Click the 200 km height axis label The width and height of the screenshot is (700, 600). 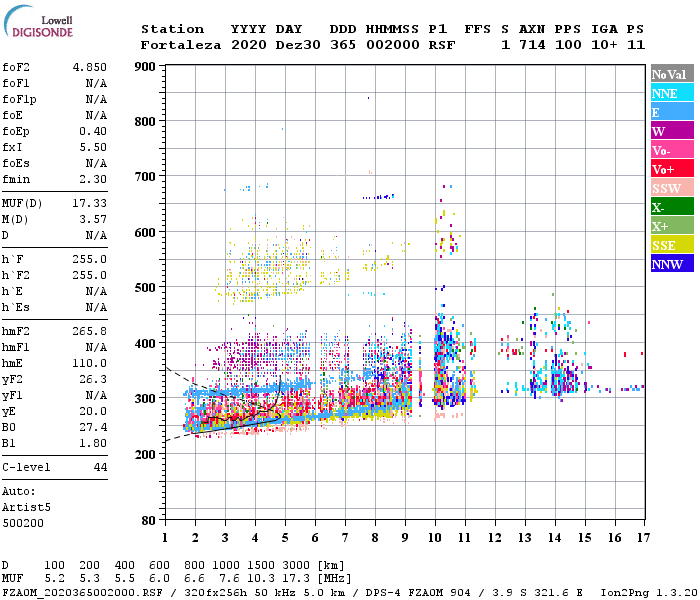[145, 454]
